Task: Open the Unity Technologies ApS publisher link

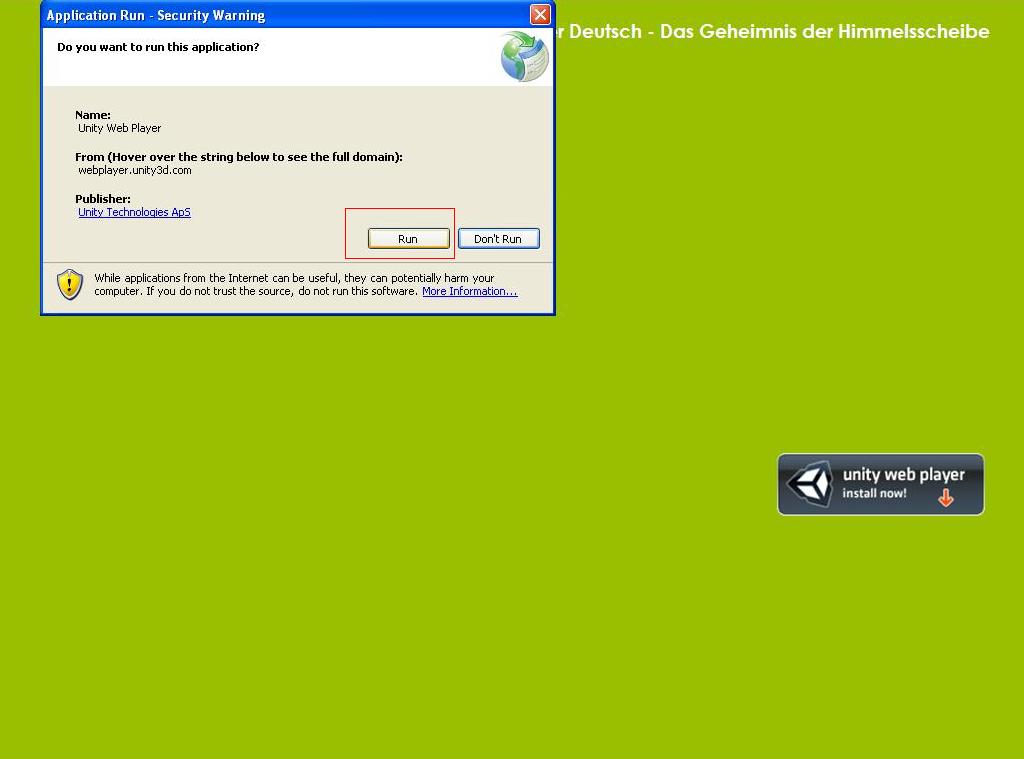Action: (135, 212)
